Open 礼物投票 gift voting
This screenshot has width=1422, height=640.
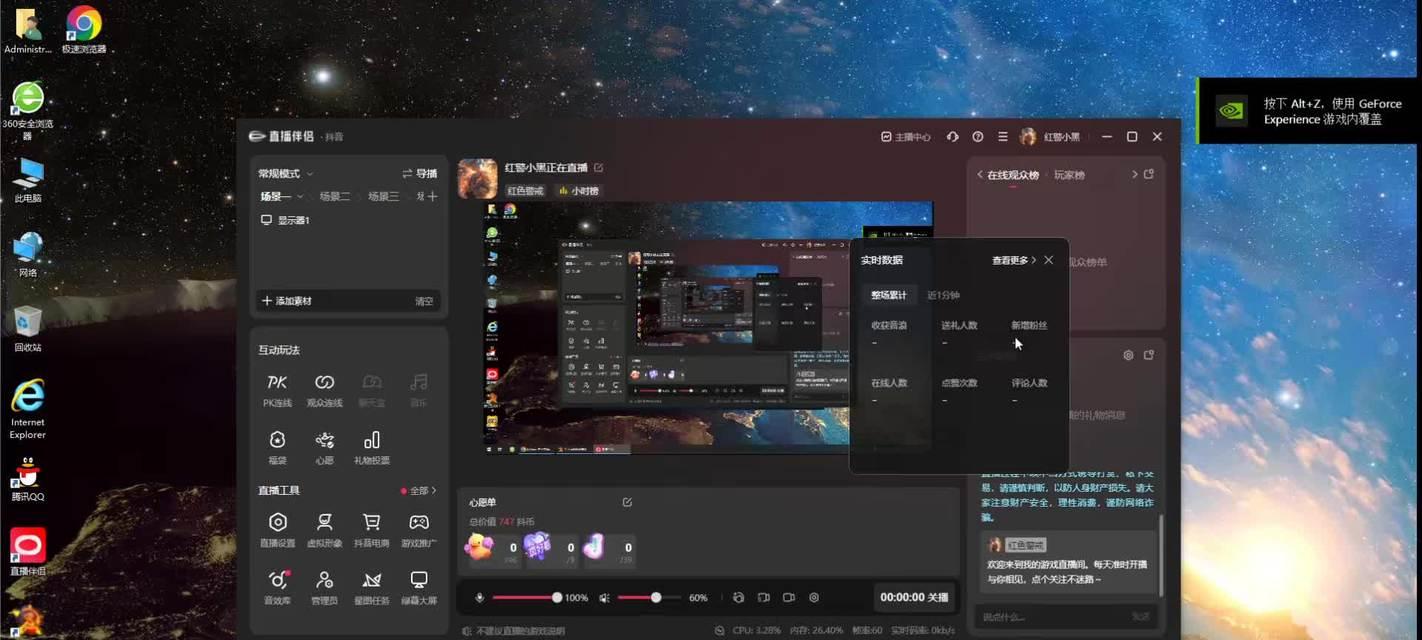371,447
